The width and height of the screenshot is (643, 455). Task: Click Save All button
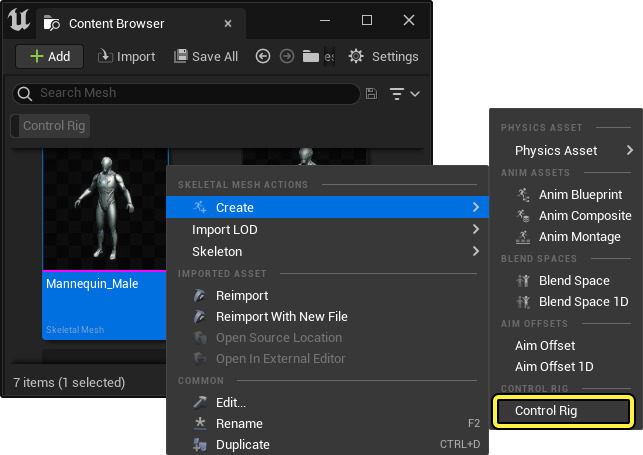click(206, 57)
